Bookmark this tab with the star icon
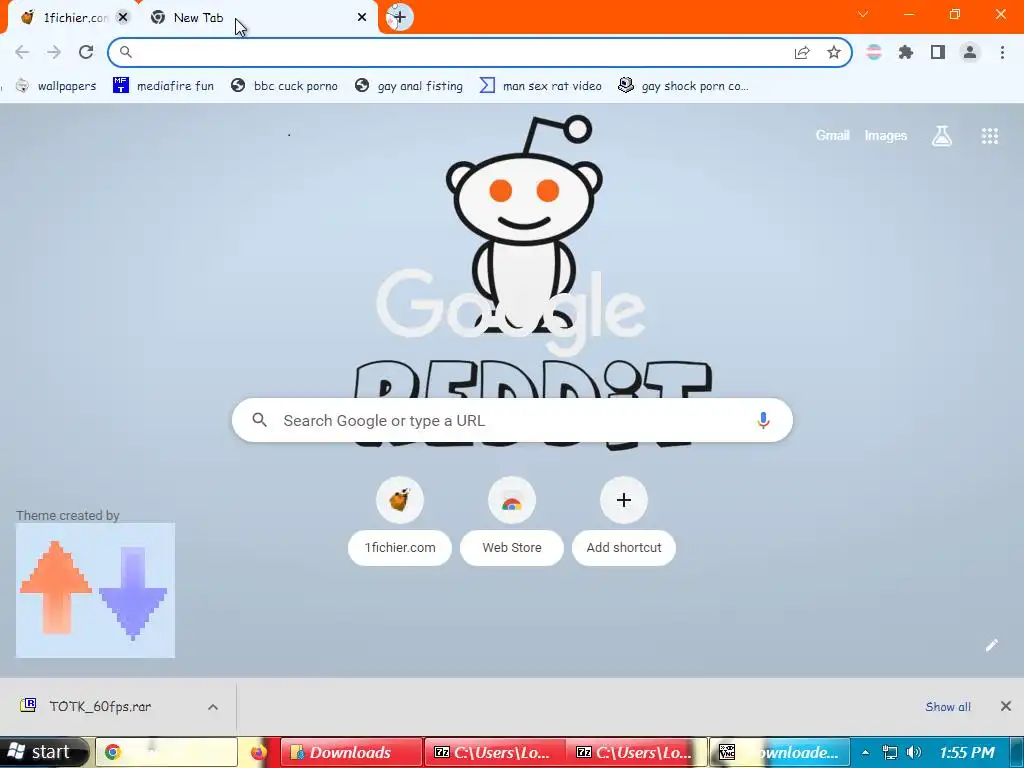The width and height of the screenshot is (1024, 768). 834,52
